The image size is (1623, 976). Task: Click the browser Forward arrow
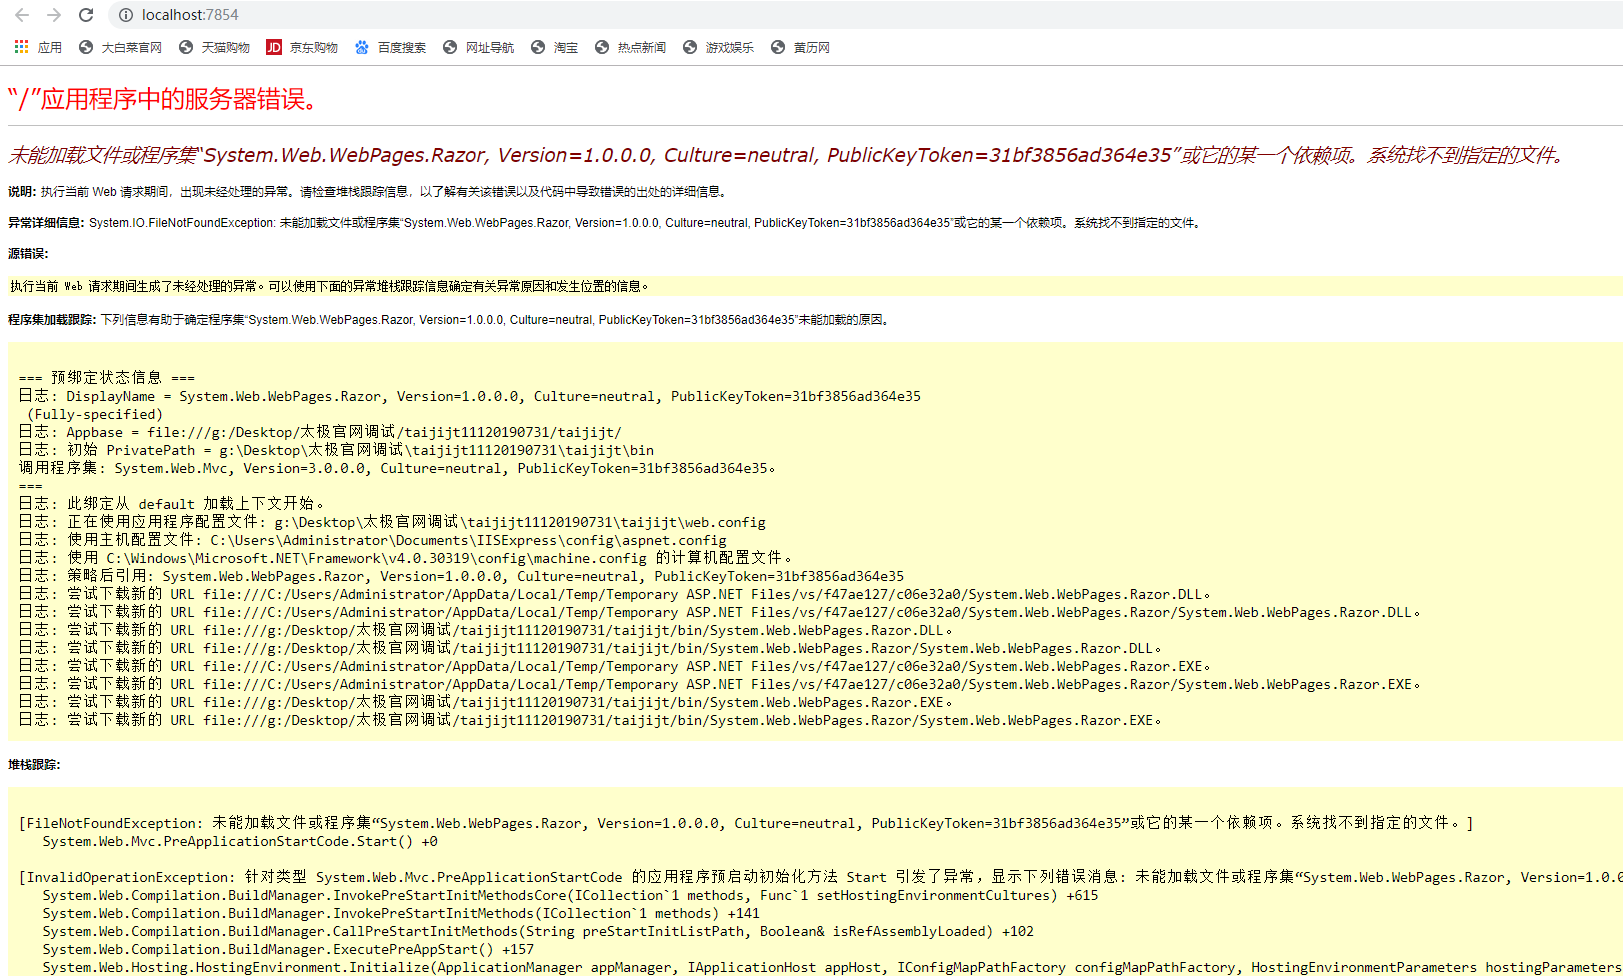(54, 15)
